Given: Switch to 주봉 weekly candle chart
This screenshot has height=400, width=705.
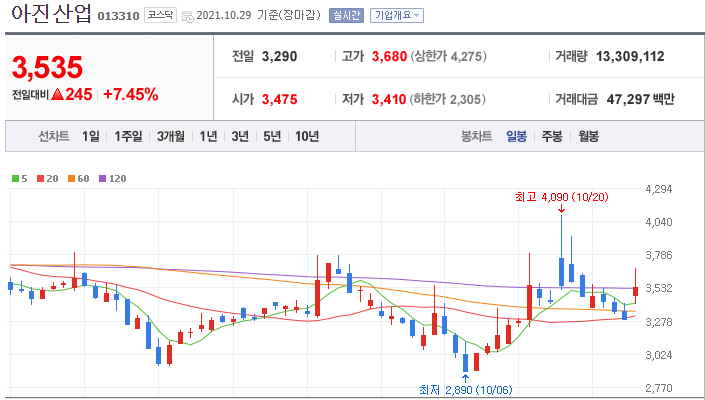Looking at the screenshot, I should (x=552, y=136).
